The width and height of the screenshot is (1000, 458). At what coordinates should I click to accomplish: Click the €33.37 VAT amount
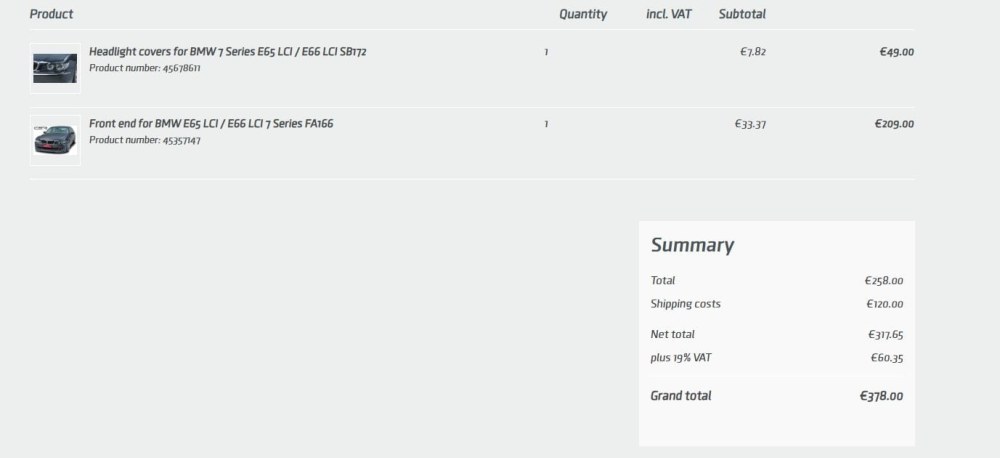point(750,124)
